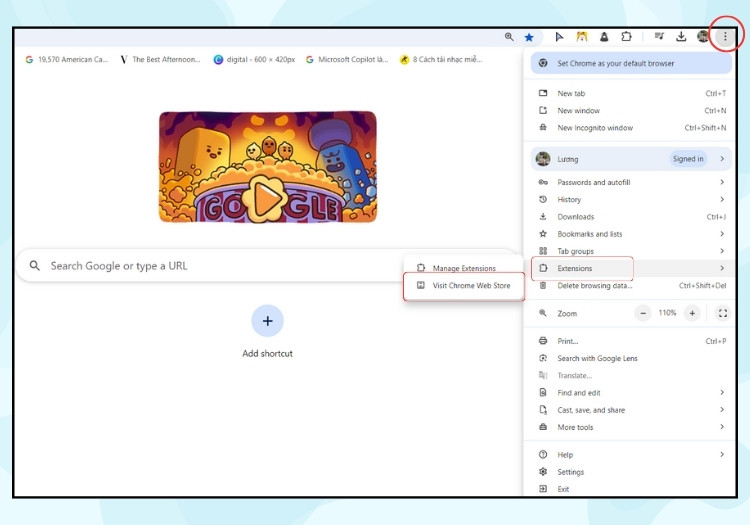Click the 110% zoom value

667,313
